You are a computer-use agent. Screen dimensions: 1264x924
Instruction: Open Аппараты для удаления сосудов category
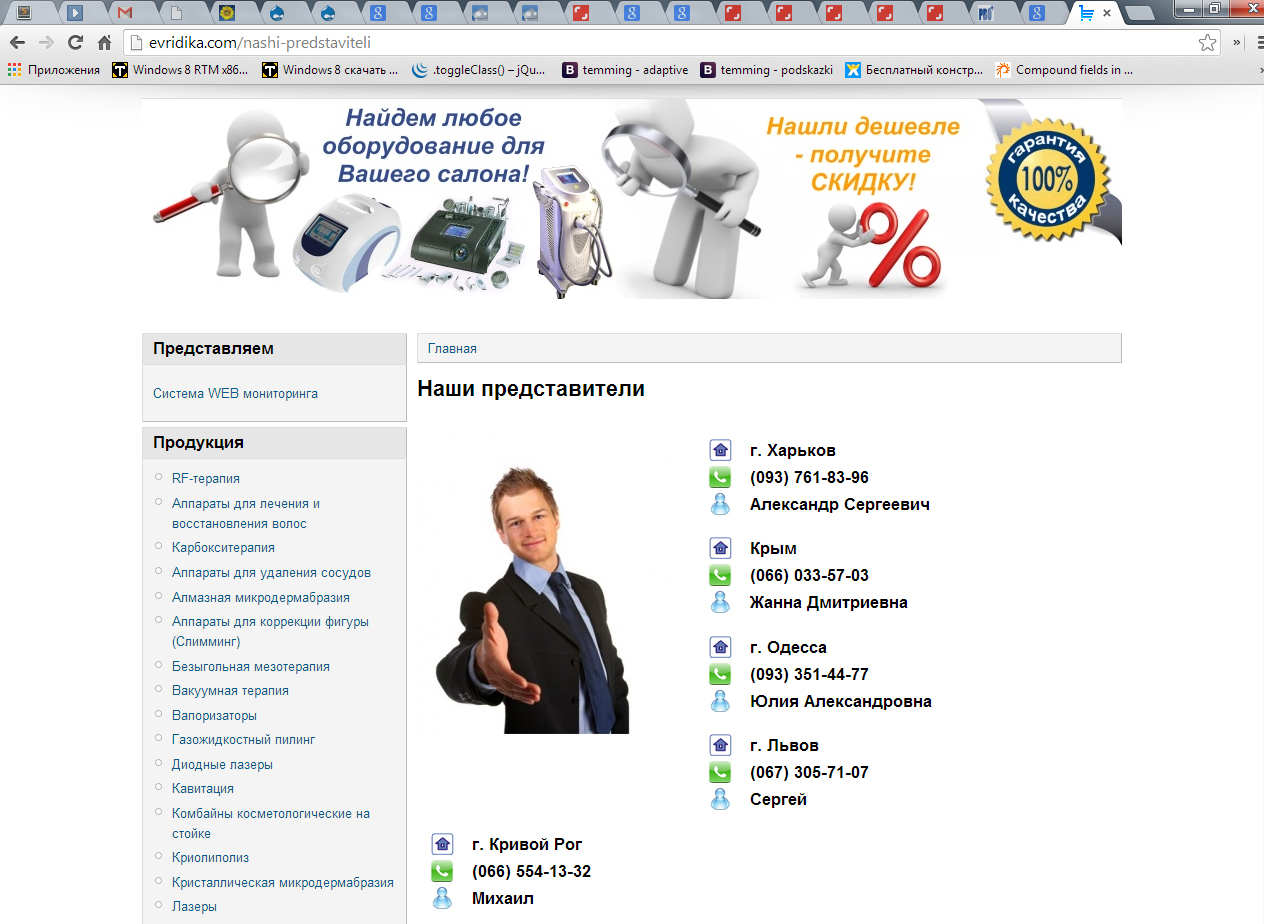click(271, 573)
